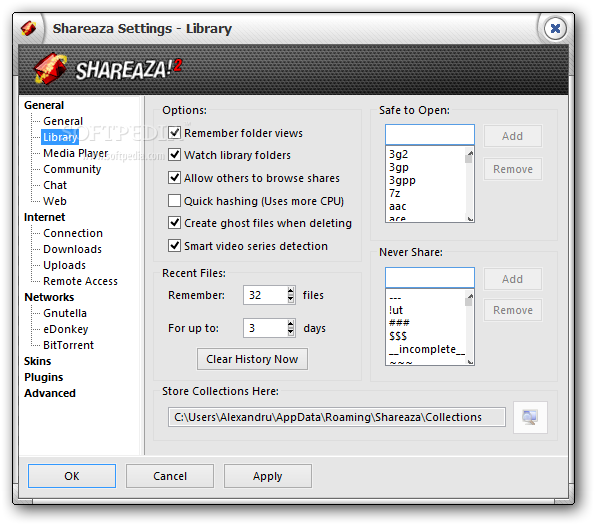This screenshot has height=525, width=595.
Task: Click down arrow in Safe to Open list
Action: coord(470,218)
